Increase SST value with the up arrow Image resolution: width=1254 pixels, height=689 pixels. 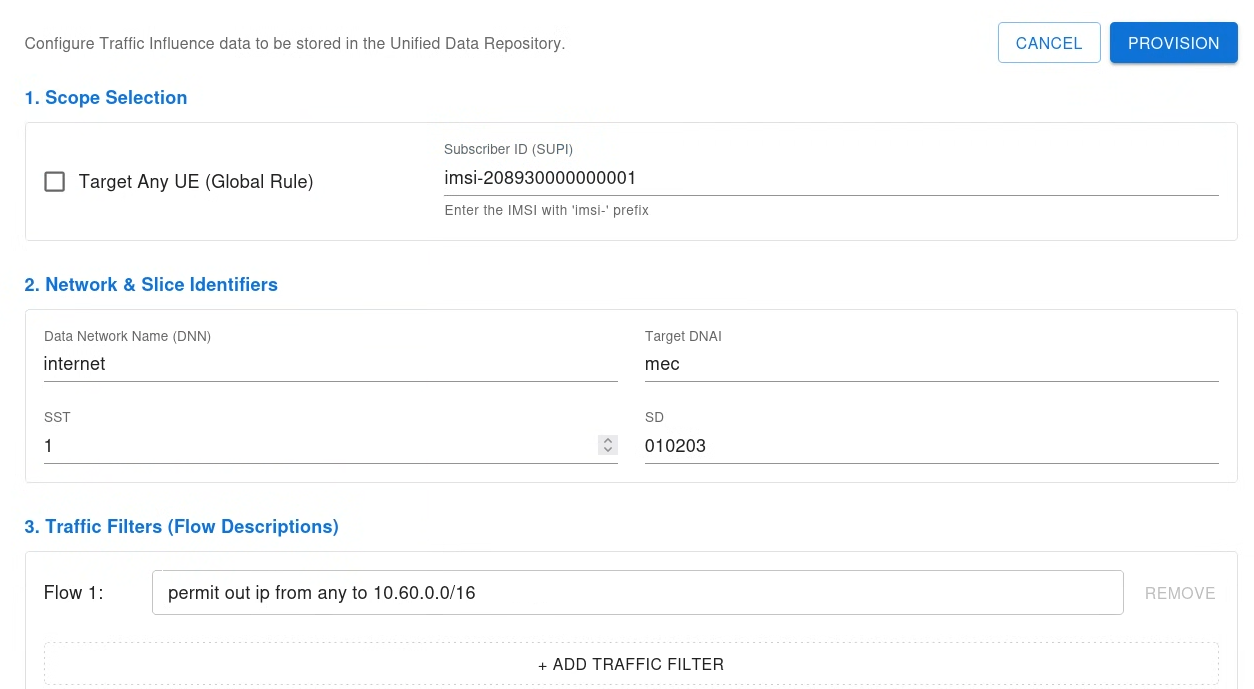[607, 441]
